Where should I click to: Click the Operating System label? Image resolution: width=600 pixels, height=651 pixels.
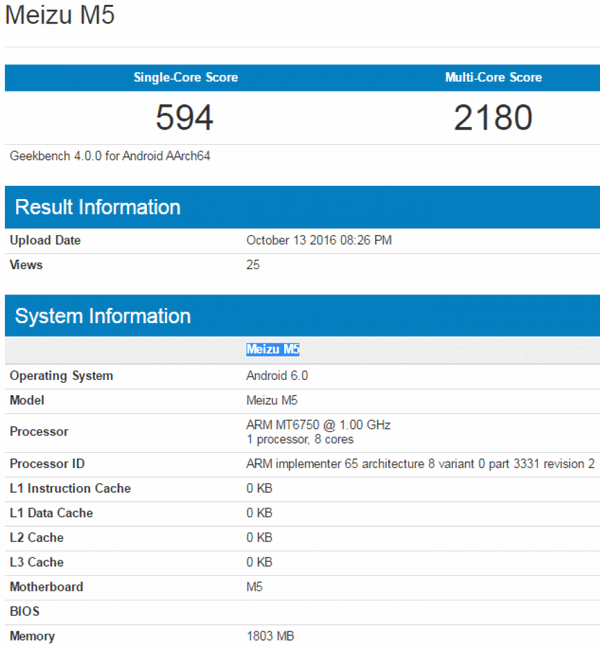click(x=61, y=376)
